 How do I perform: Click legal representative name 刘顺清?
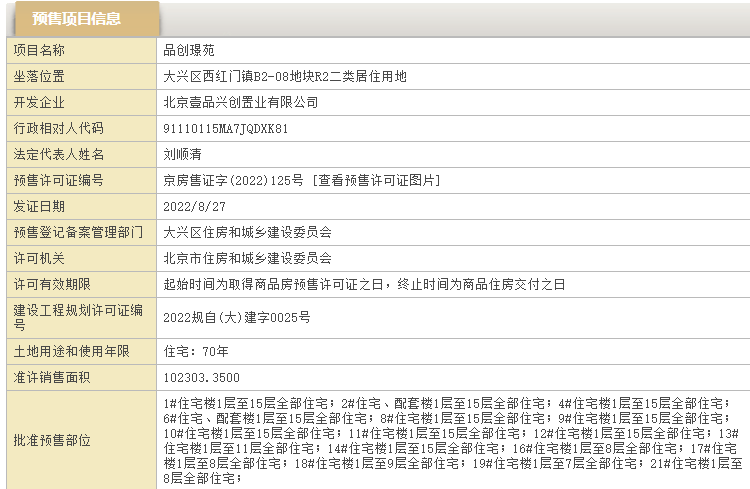coord(182,155)
